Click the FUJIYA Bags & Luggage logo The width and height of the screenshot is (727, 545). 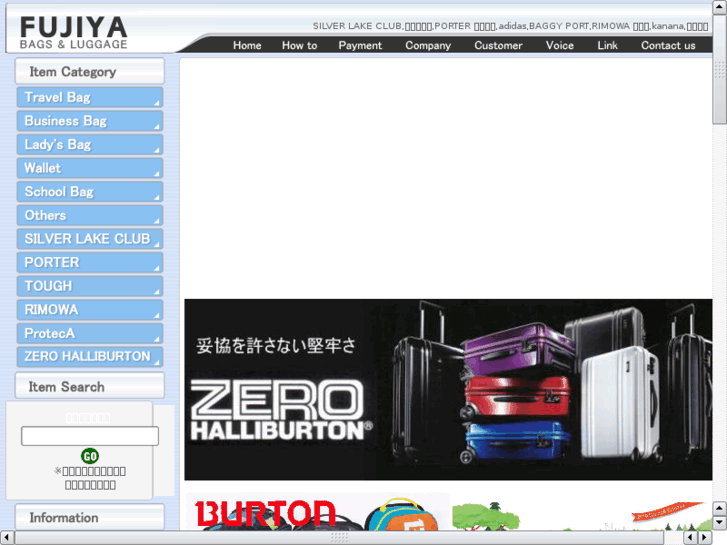(x=73, y=33)
